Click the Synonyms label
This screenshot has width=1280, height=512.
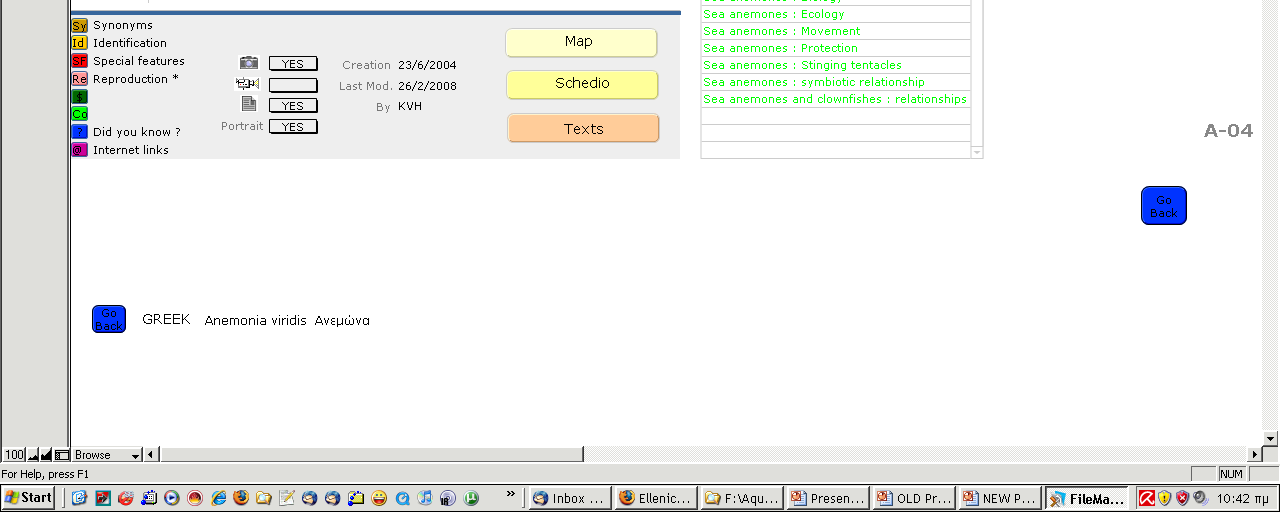point(123,25)
